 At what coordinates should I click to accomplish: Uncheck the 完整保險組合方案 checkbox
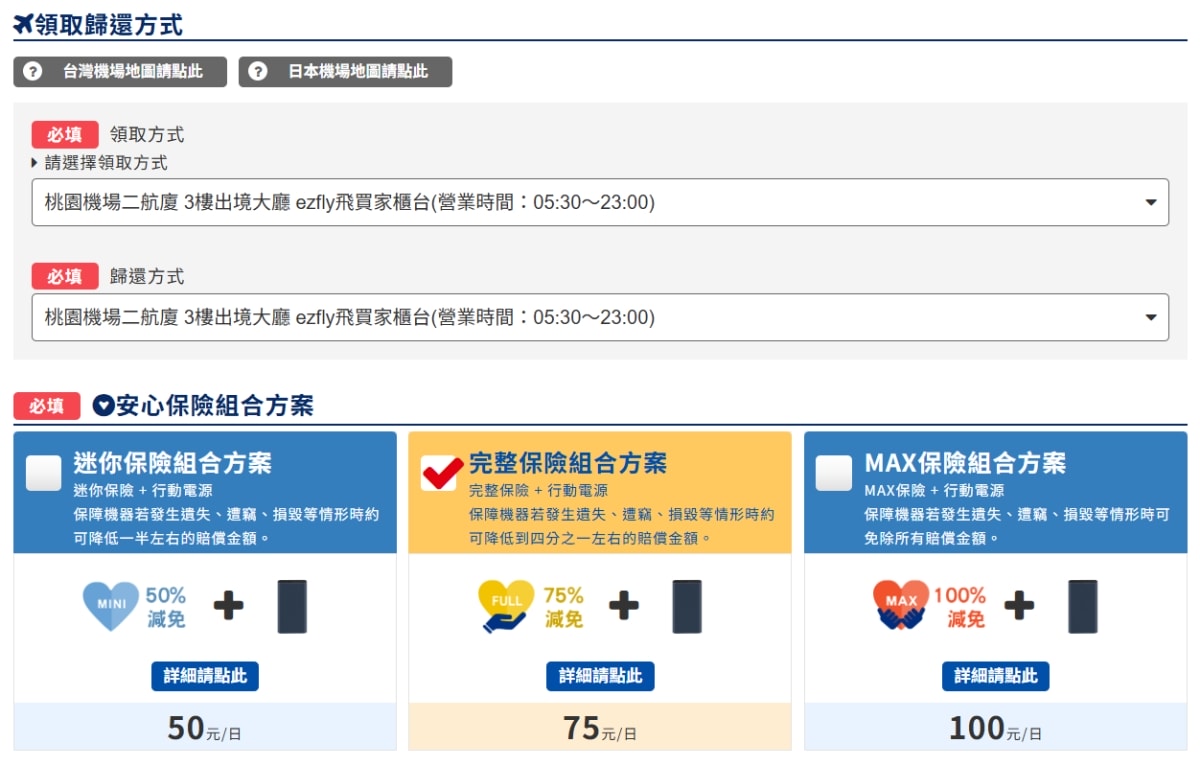pos(440,473)
